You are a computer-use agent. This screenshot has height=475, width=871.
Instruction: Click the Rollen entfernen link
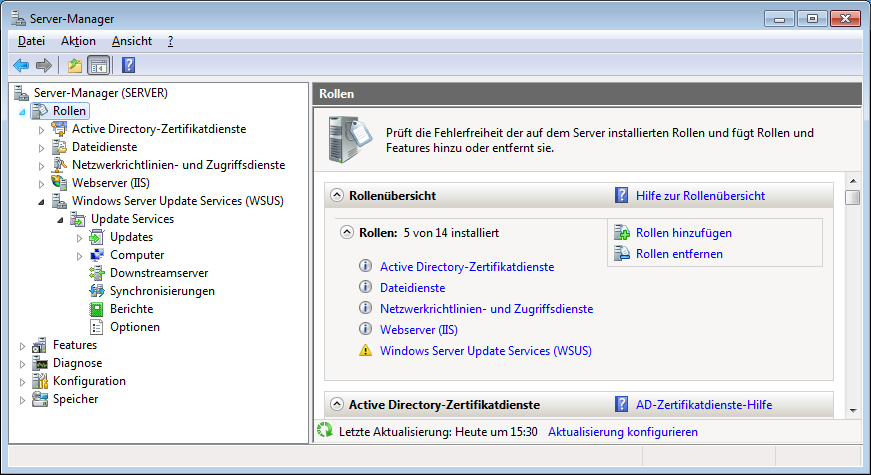[679, 254]
